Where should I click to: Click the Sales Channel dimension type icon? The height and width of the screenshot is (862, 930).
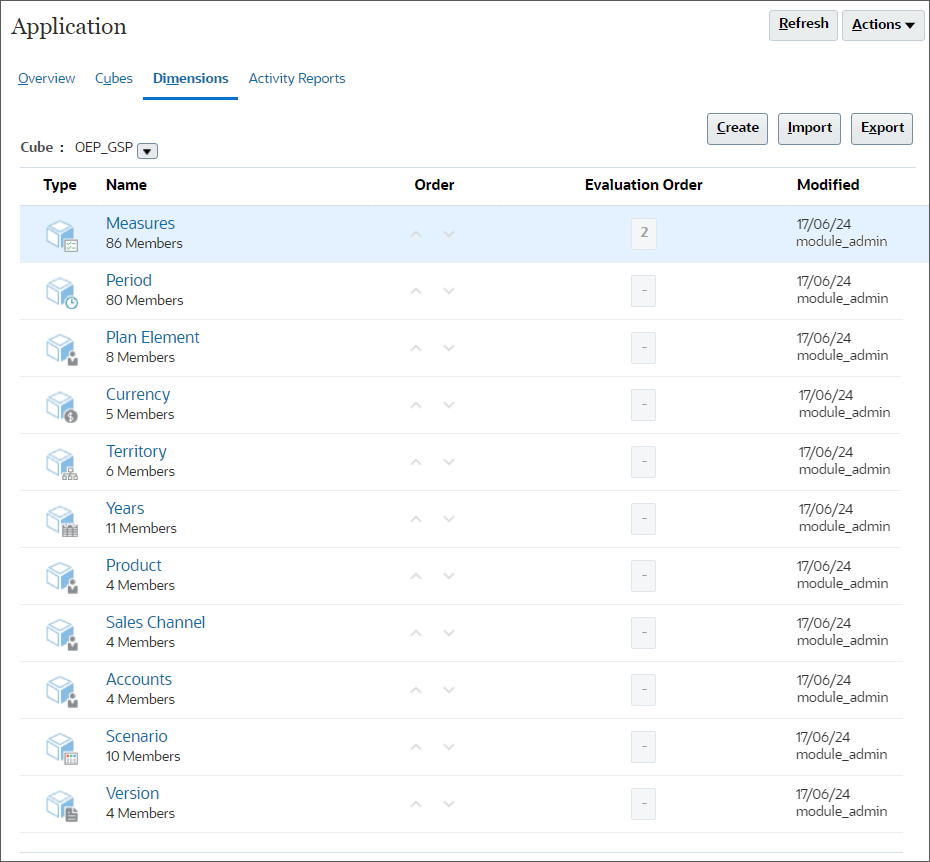point(61,632)
